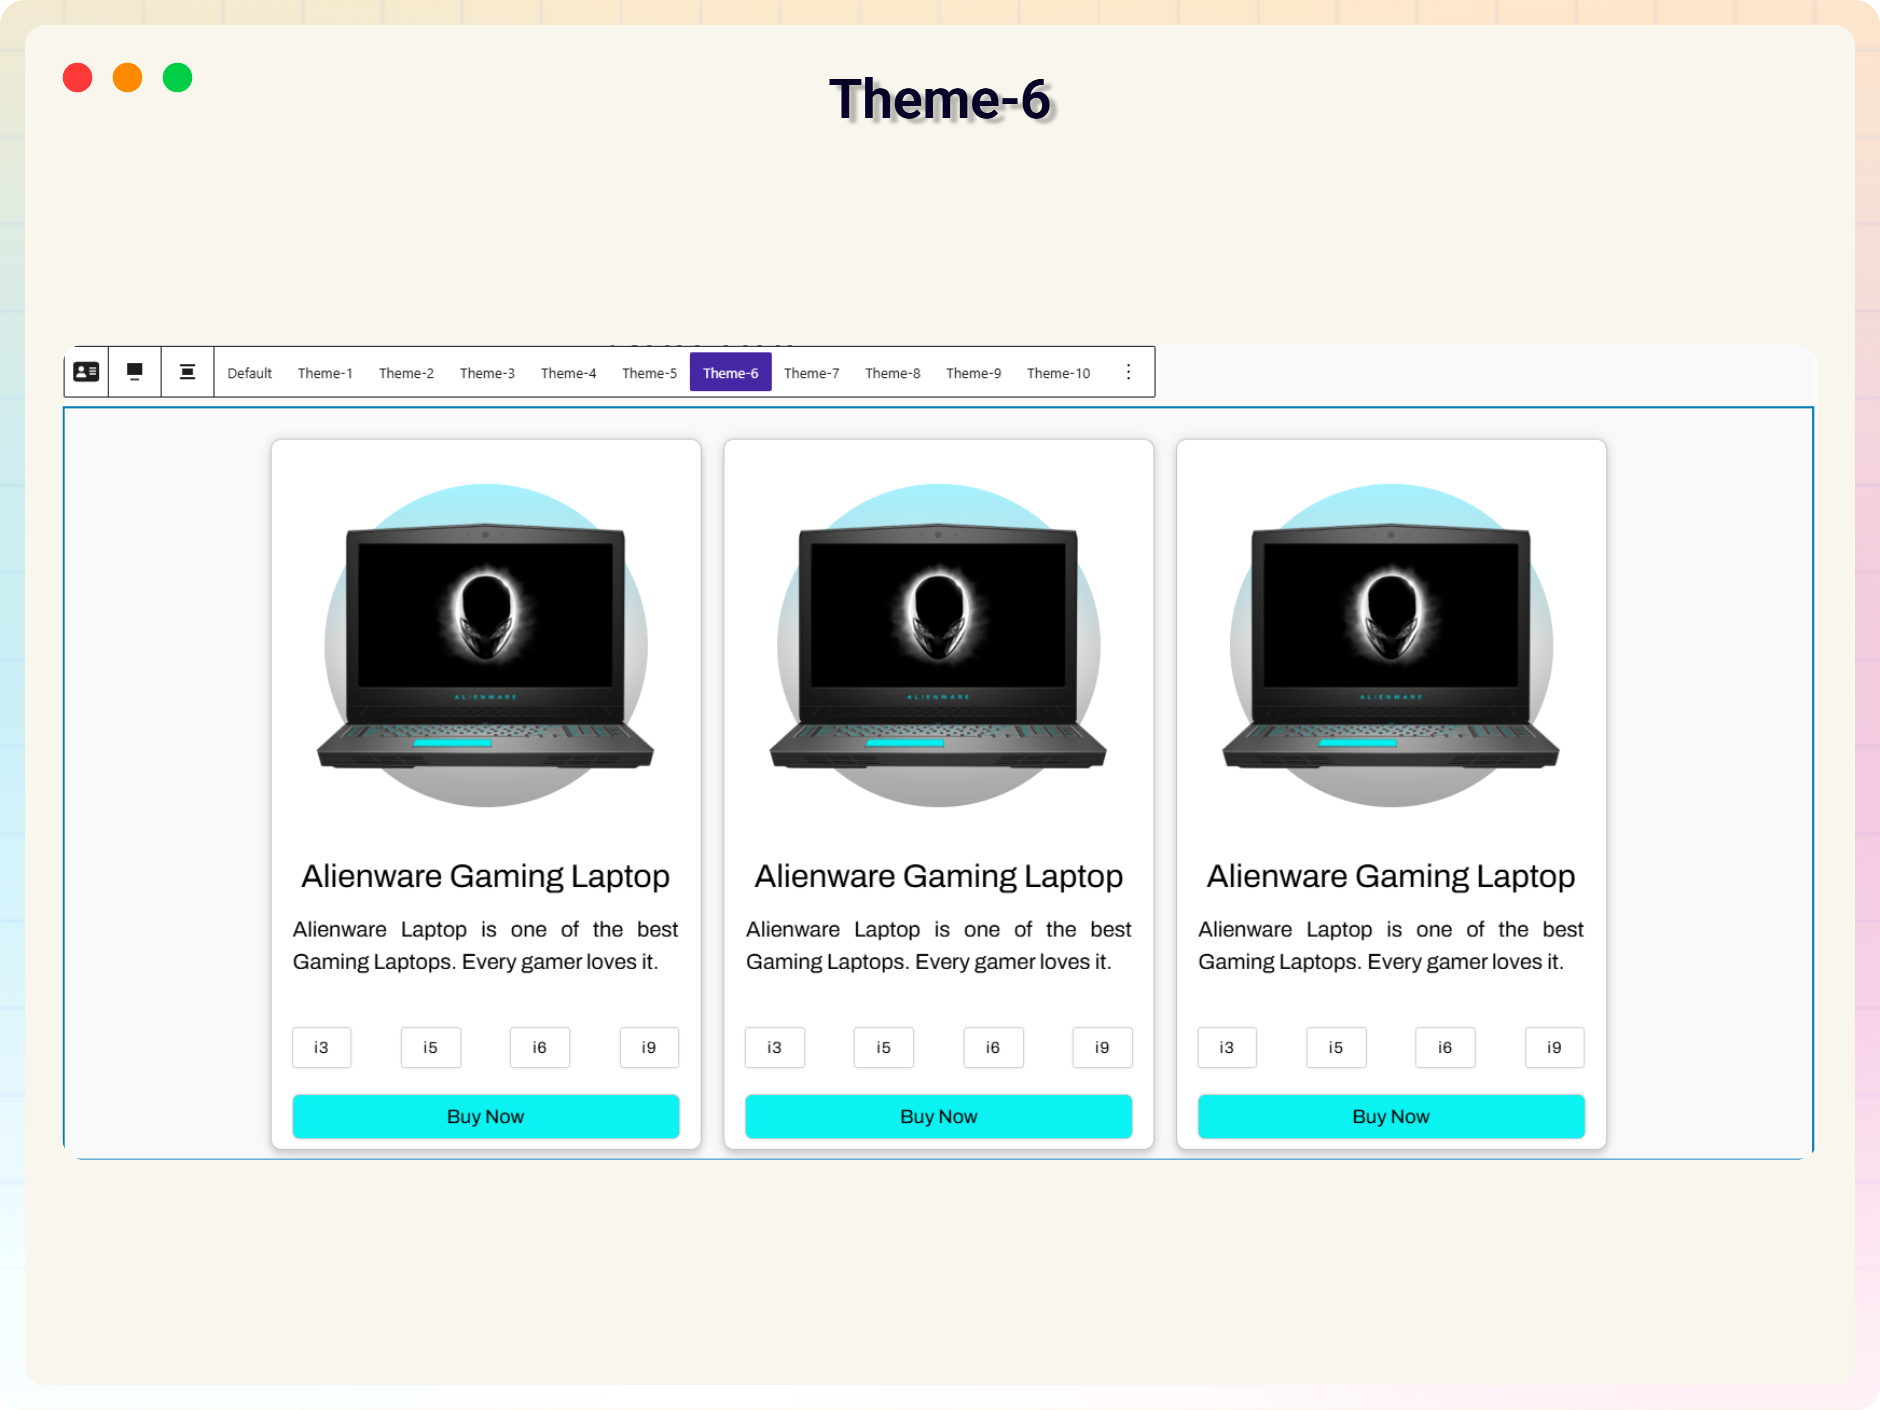Apply the Theme-10 tab
Image resolution: width=1880 pixels, height=1410 pixels.
1058,373
